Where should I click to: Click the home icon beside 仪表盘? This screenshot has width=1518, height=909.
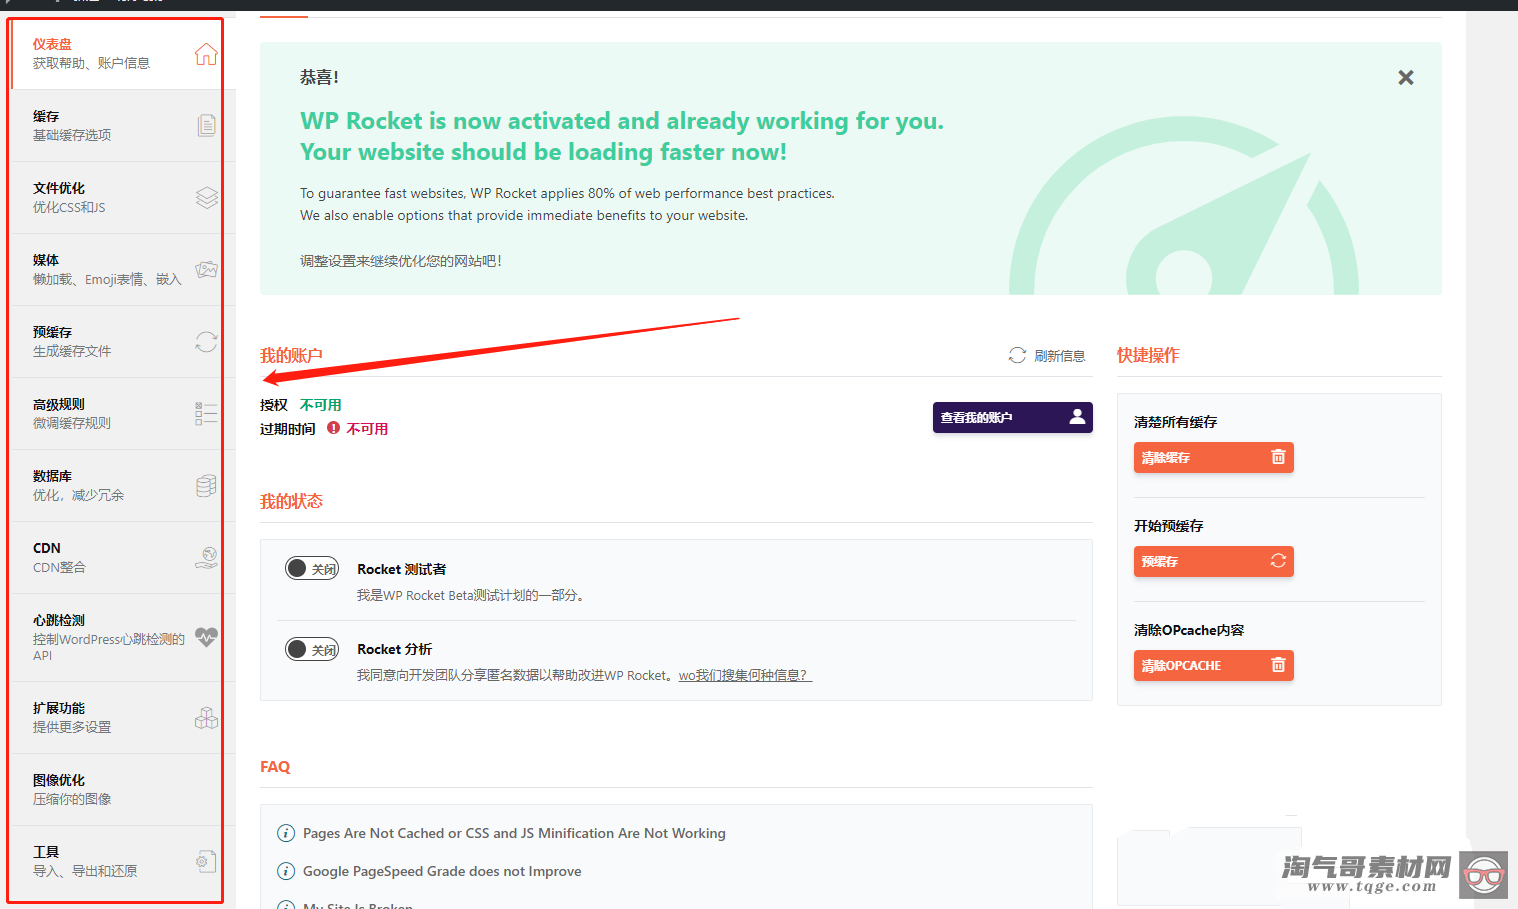click(x=206, y=54)
